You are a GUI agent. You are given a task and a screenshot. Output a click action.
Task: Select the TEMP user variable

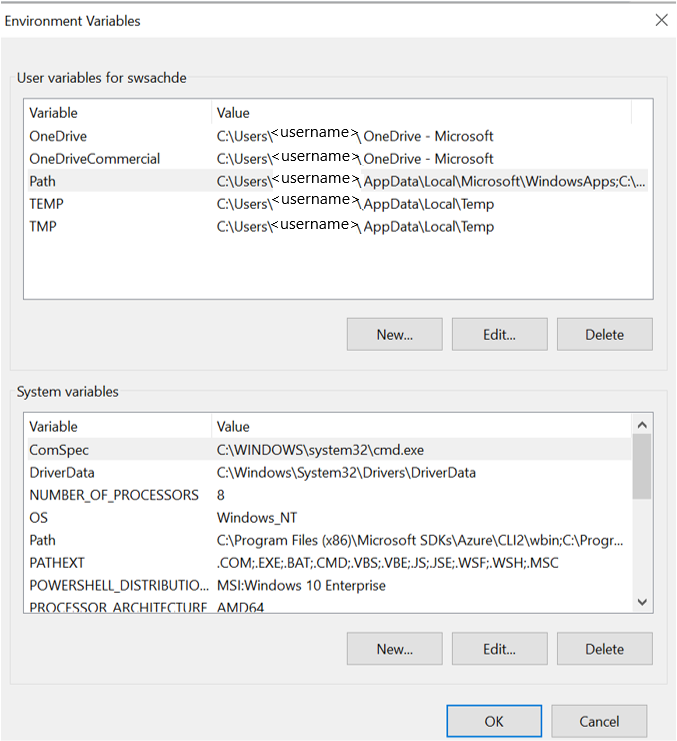coord(338,204)
